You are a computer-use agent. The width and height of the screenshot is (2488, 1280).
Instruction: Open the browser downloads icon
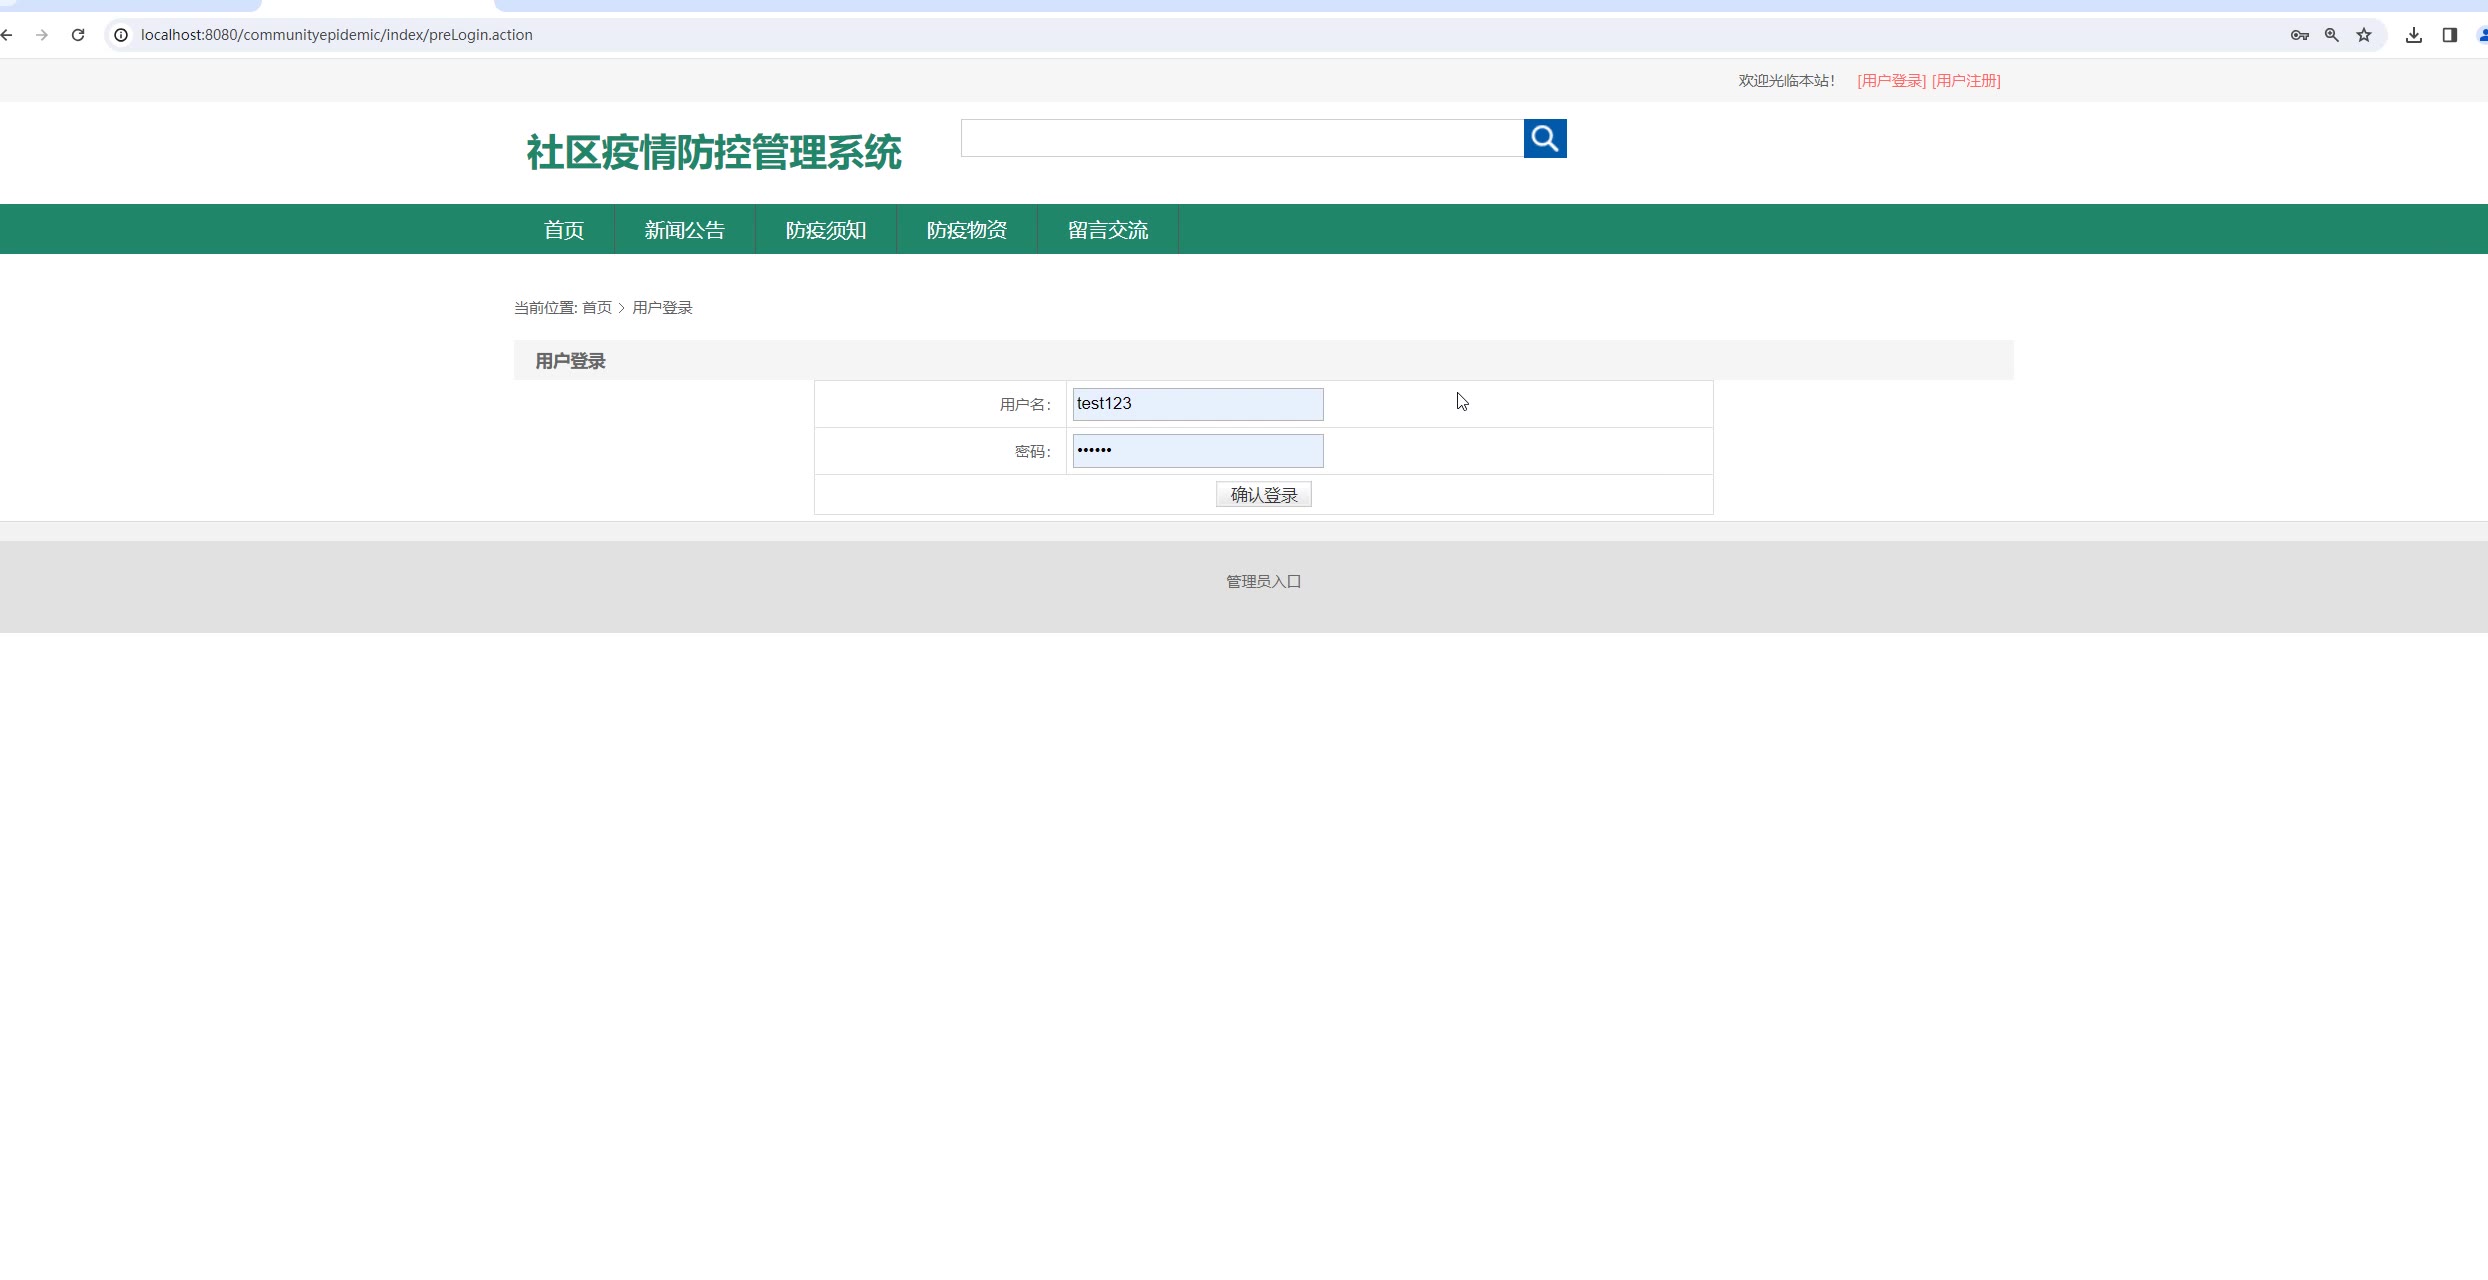2414,35
